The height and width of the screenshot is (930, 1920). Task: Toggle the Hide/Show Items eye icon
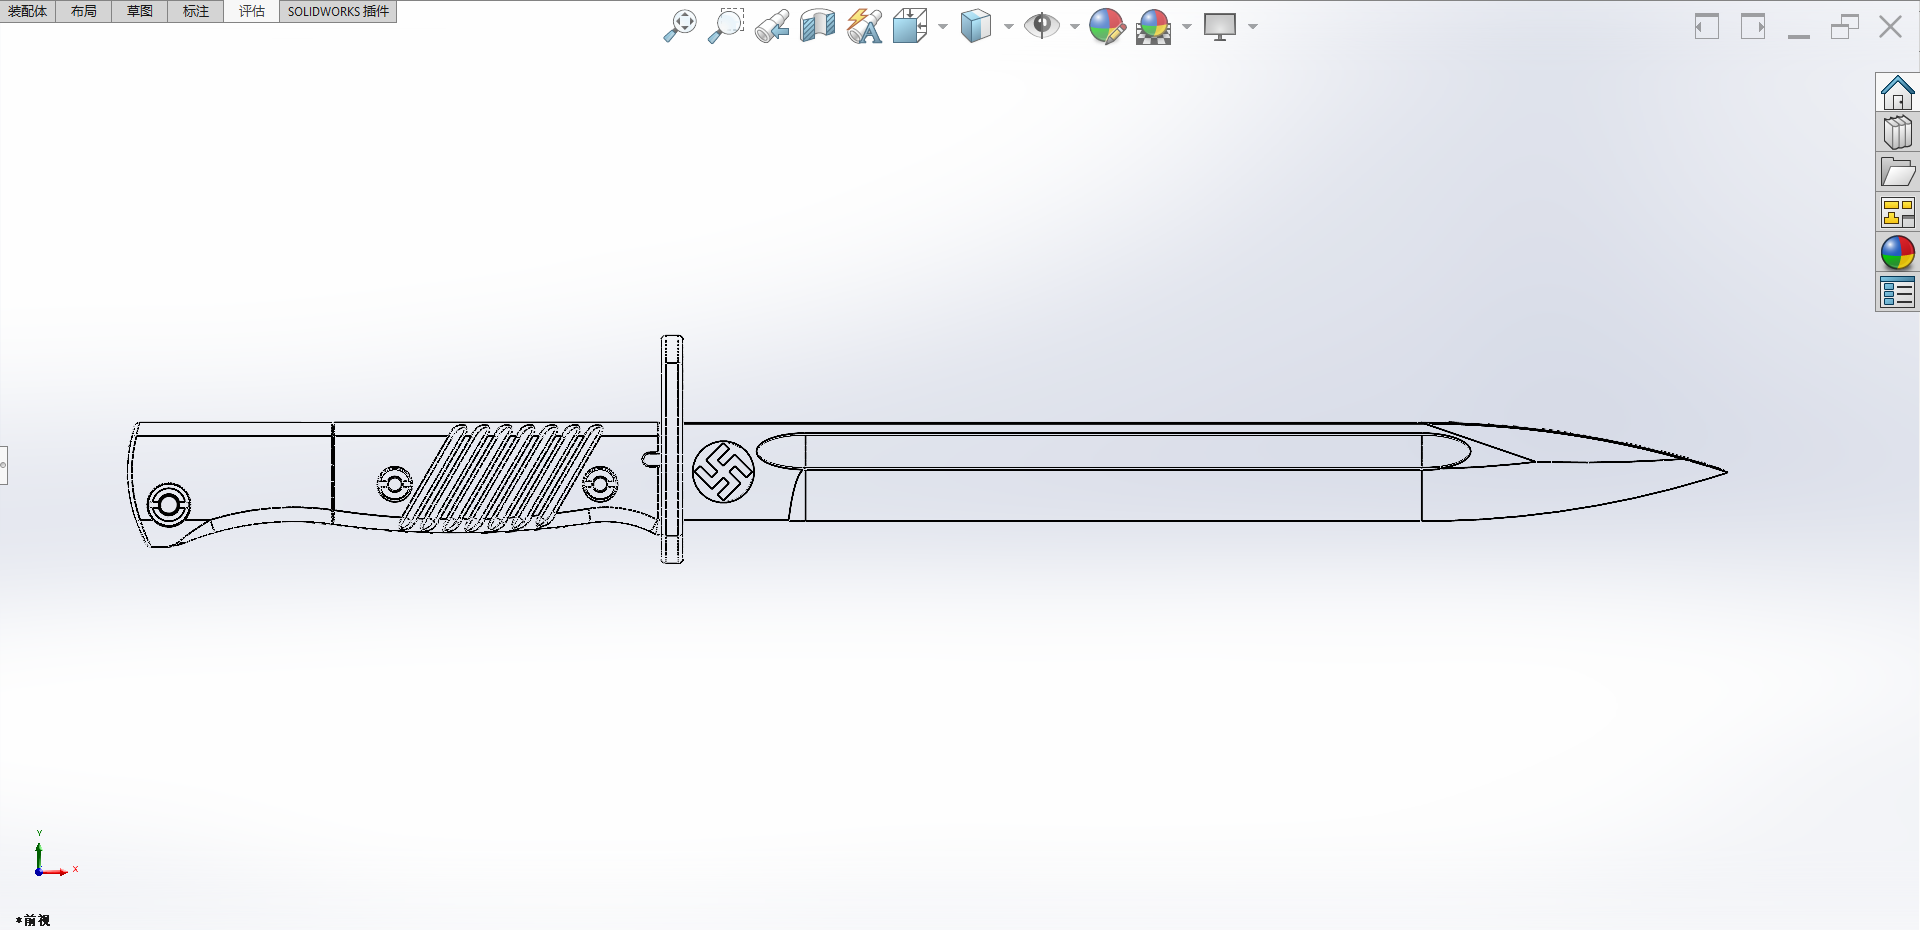point(1042,26)
